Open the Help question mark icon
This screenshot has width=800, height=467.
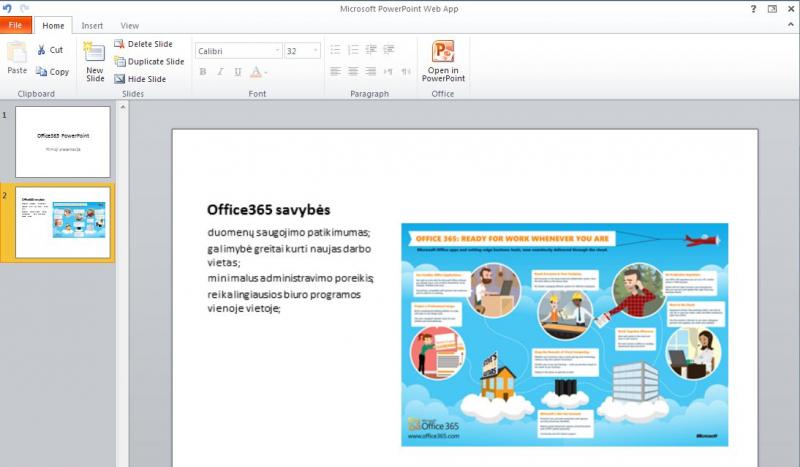click(753, 9)
